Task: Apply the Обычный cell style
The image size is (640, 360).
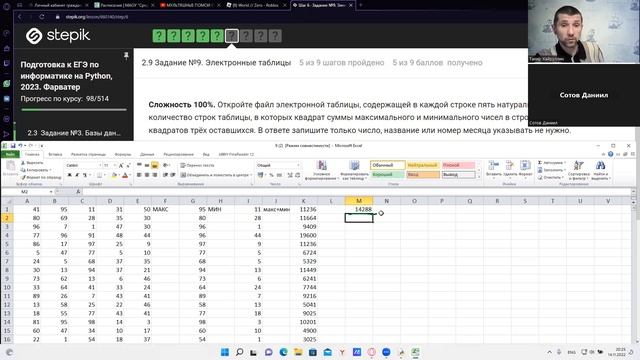Action: click(387, 165)
